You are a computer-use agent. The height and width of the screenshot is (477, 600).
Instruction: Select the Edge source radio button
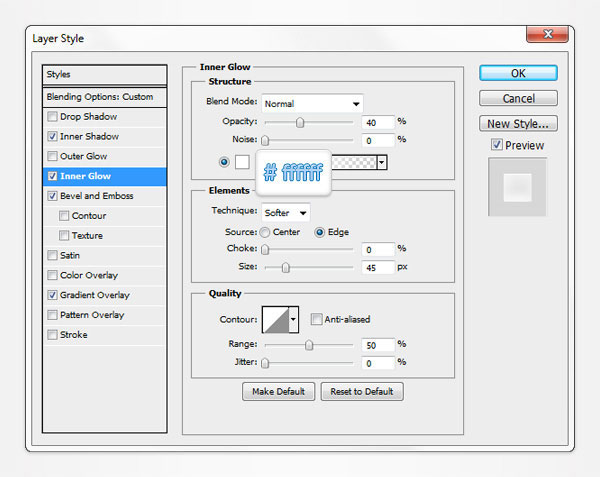(320, 232)
